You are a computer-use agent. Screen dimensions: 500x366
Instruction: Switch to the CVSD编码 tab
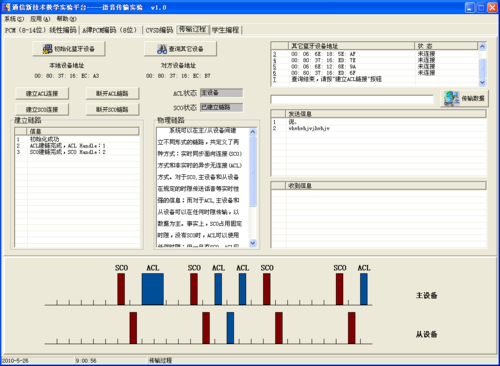pos(159,30)
